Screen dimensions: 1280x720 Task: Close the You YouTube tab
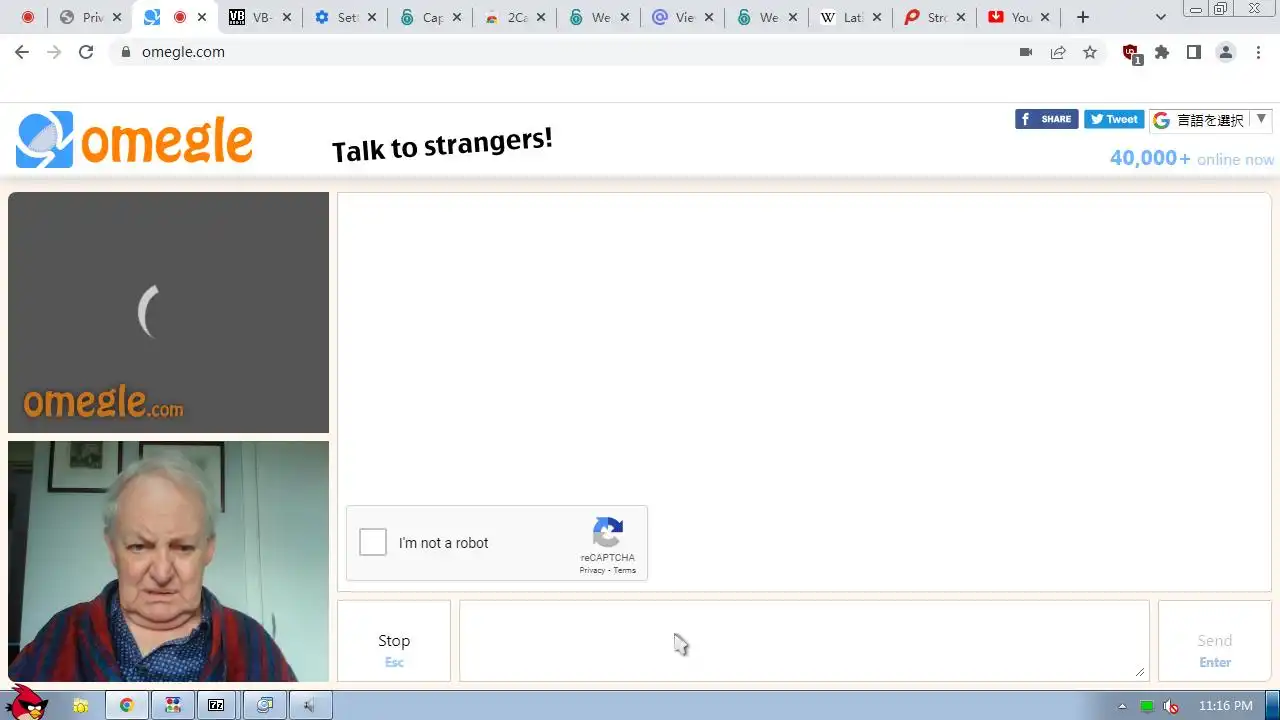click(1045, 17)
